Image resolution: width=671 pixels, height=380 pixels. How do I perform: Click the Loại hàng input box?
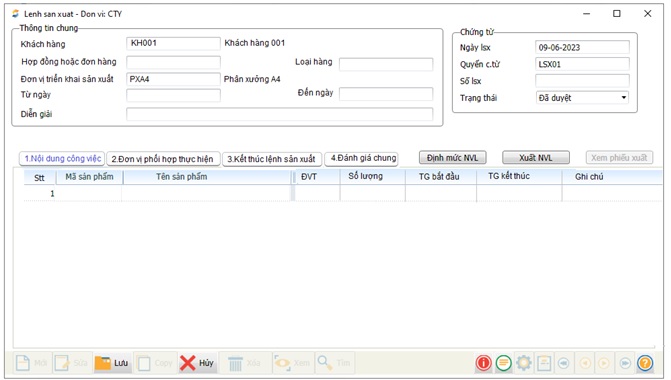(386, 64)
